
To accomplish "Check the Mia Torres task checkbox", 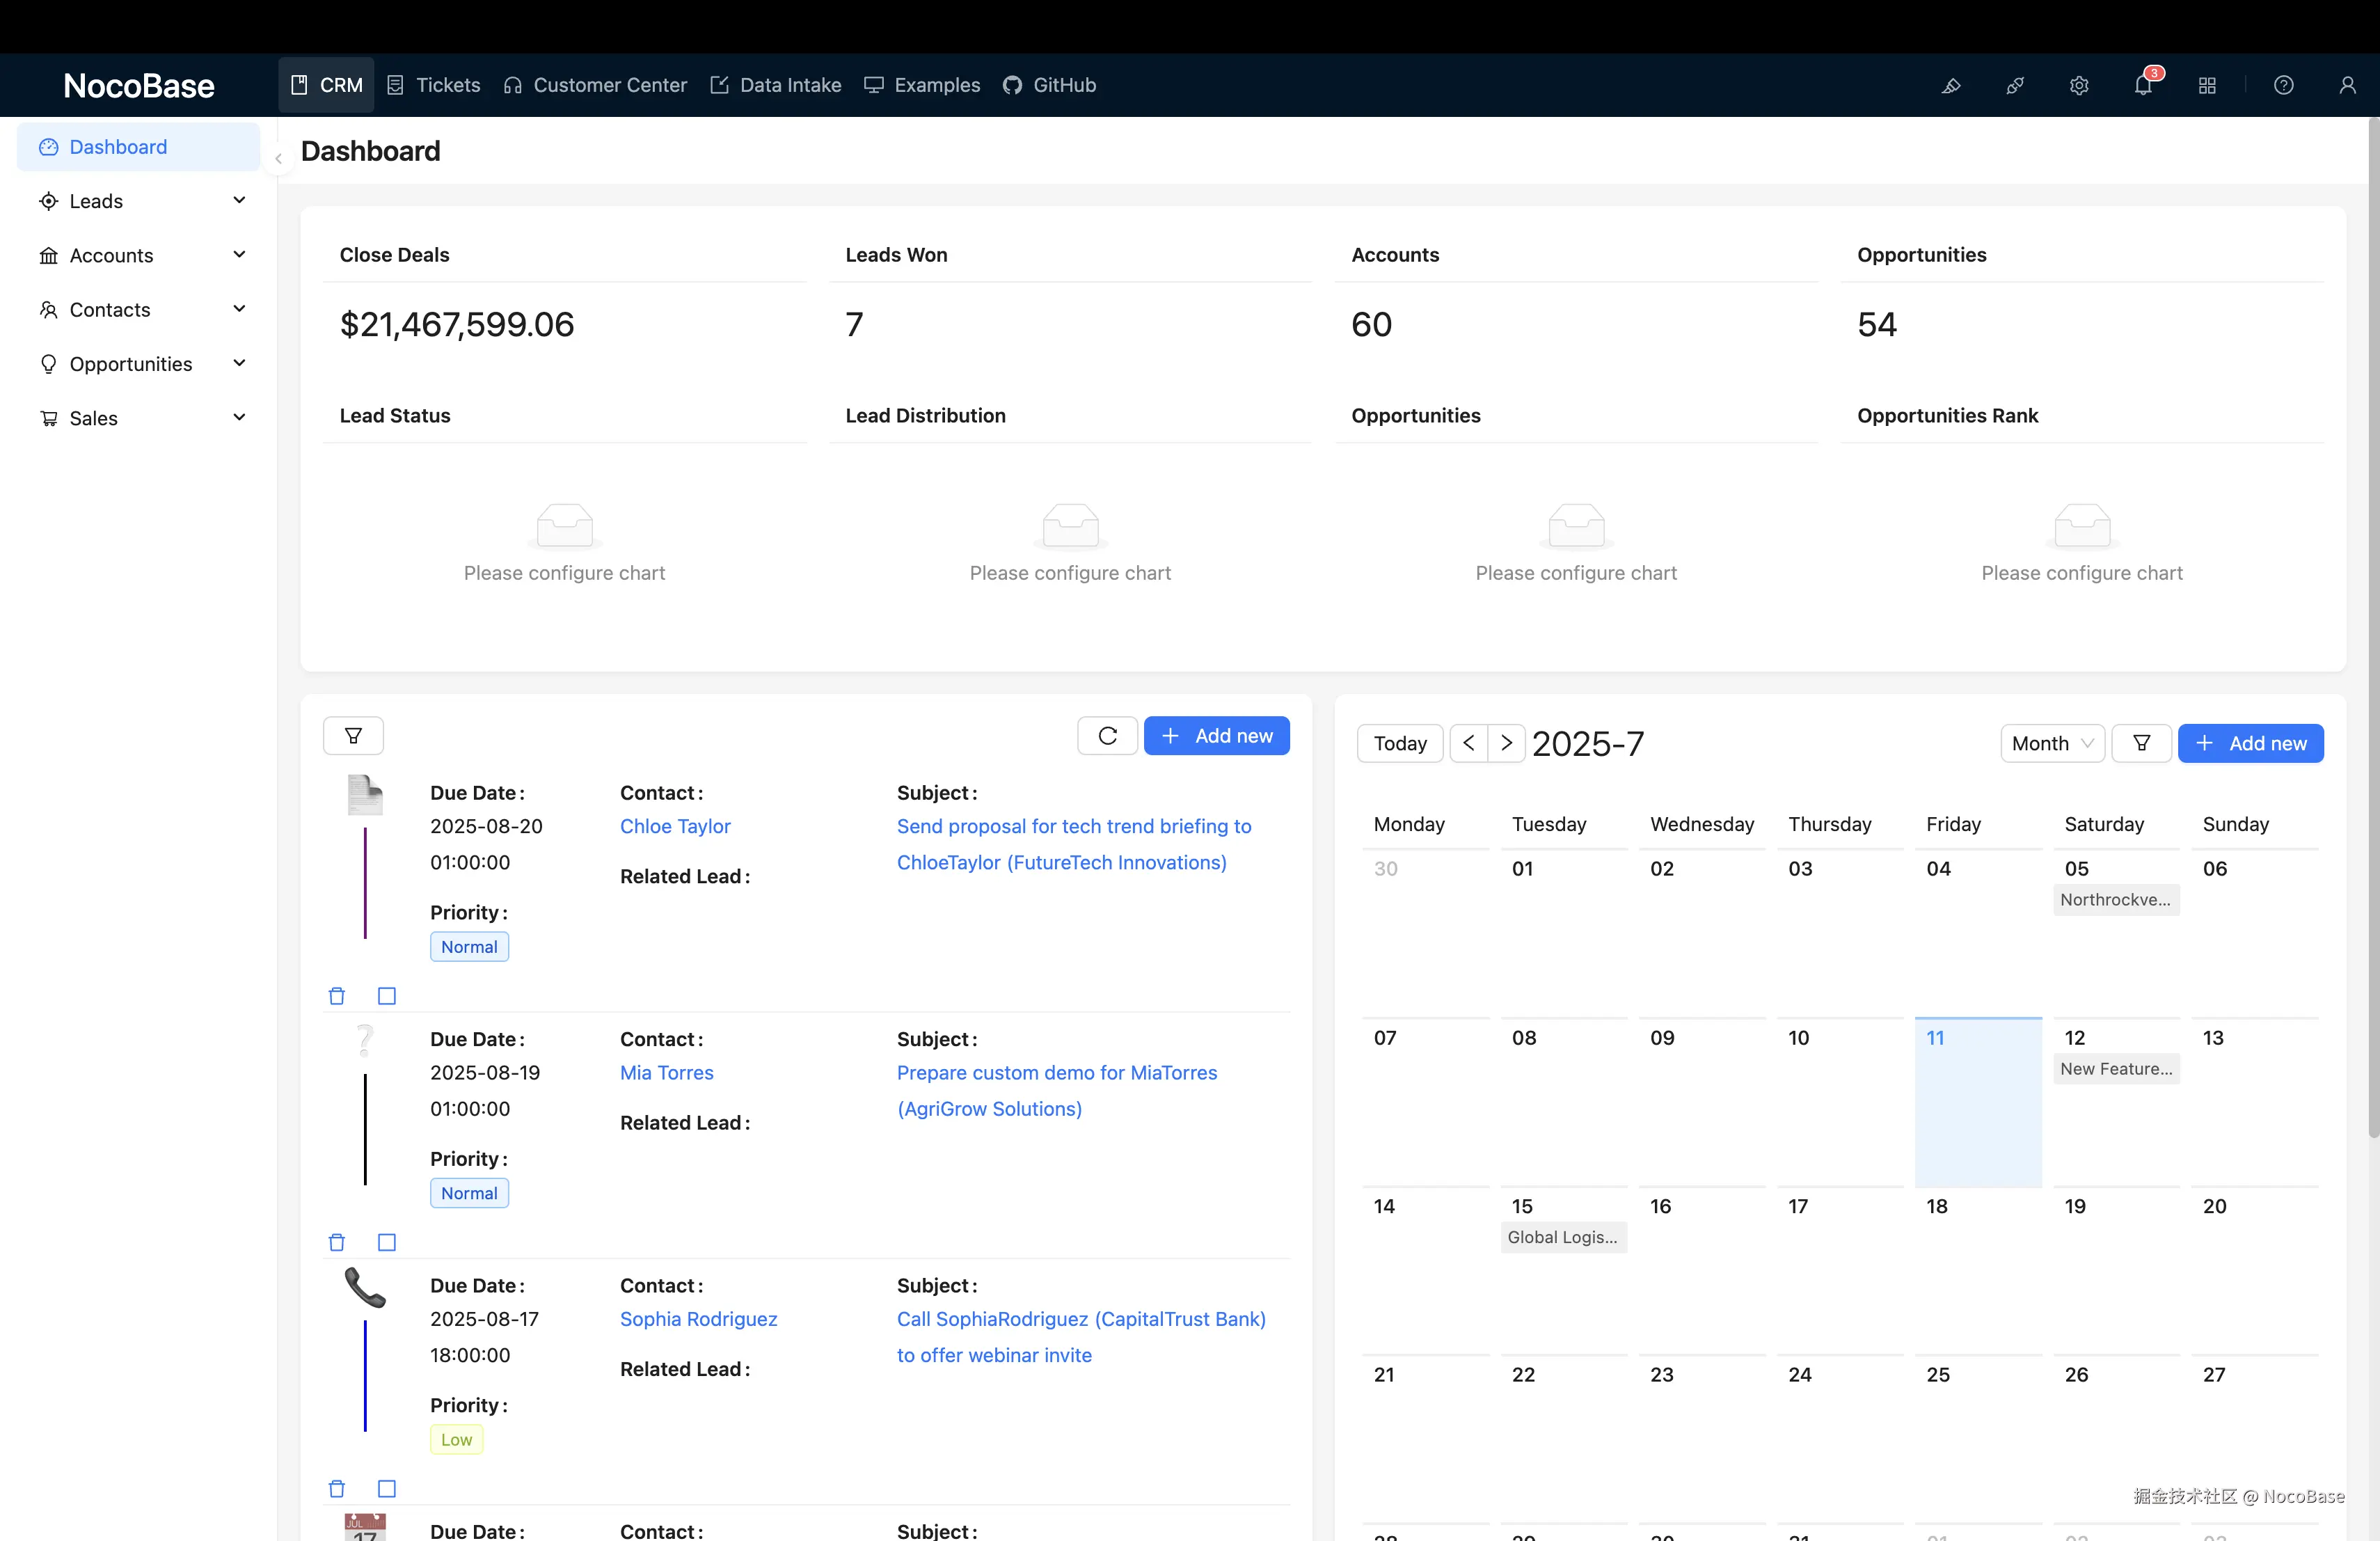I will (387, 1242).
